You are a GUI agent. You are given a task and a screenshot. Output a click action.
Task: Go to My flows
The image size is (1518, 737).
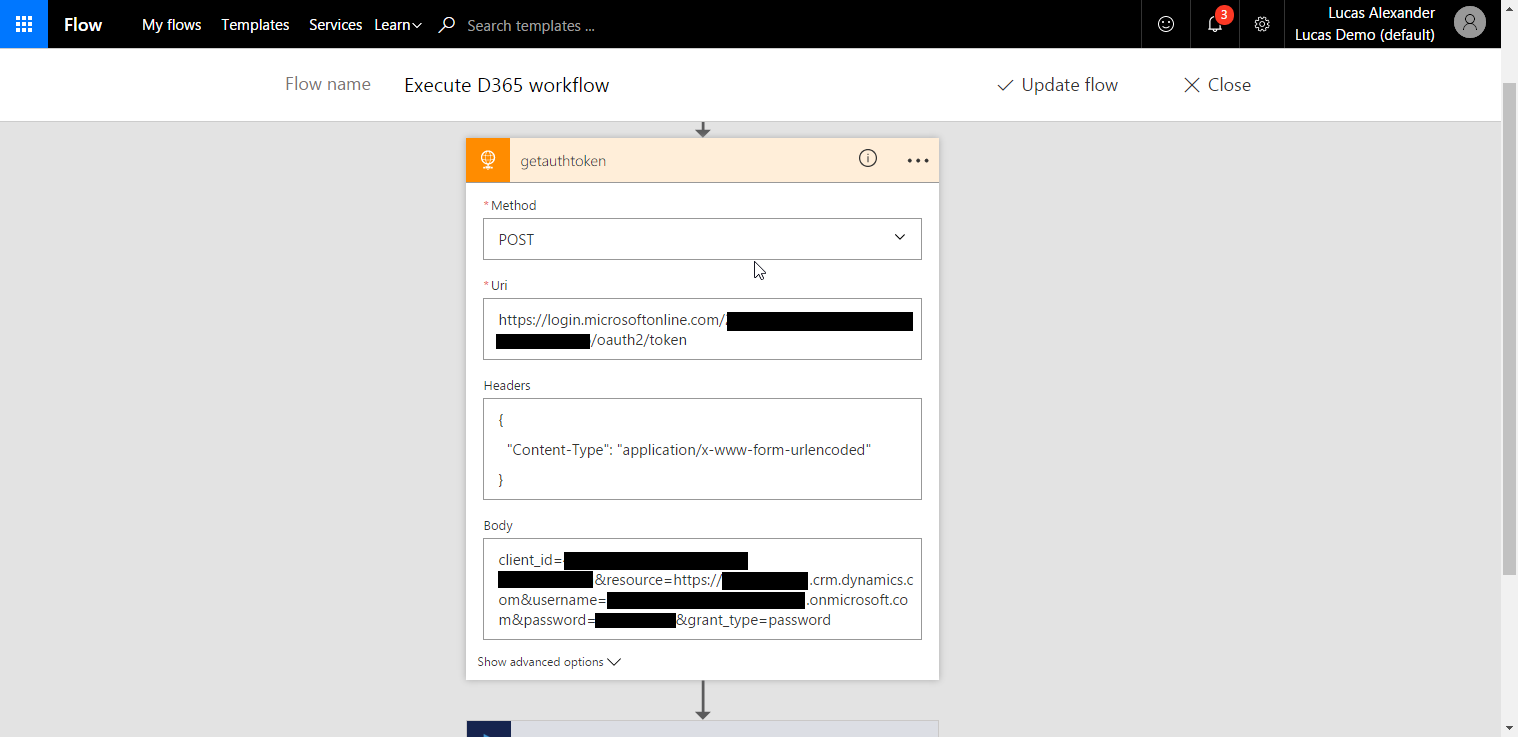(x=171, y=25)
